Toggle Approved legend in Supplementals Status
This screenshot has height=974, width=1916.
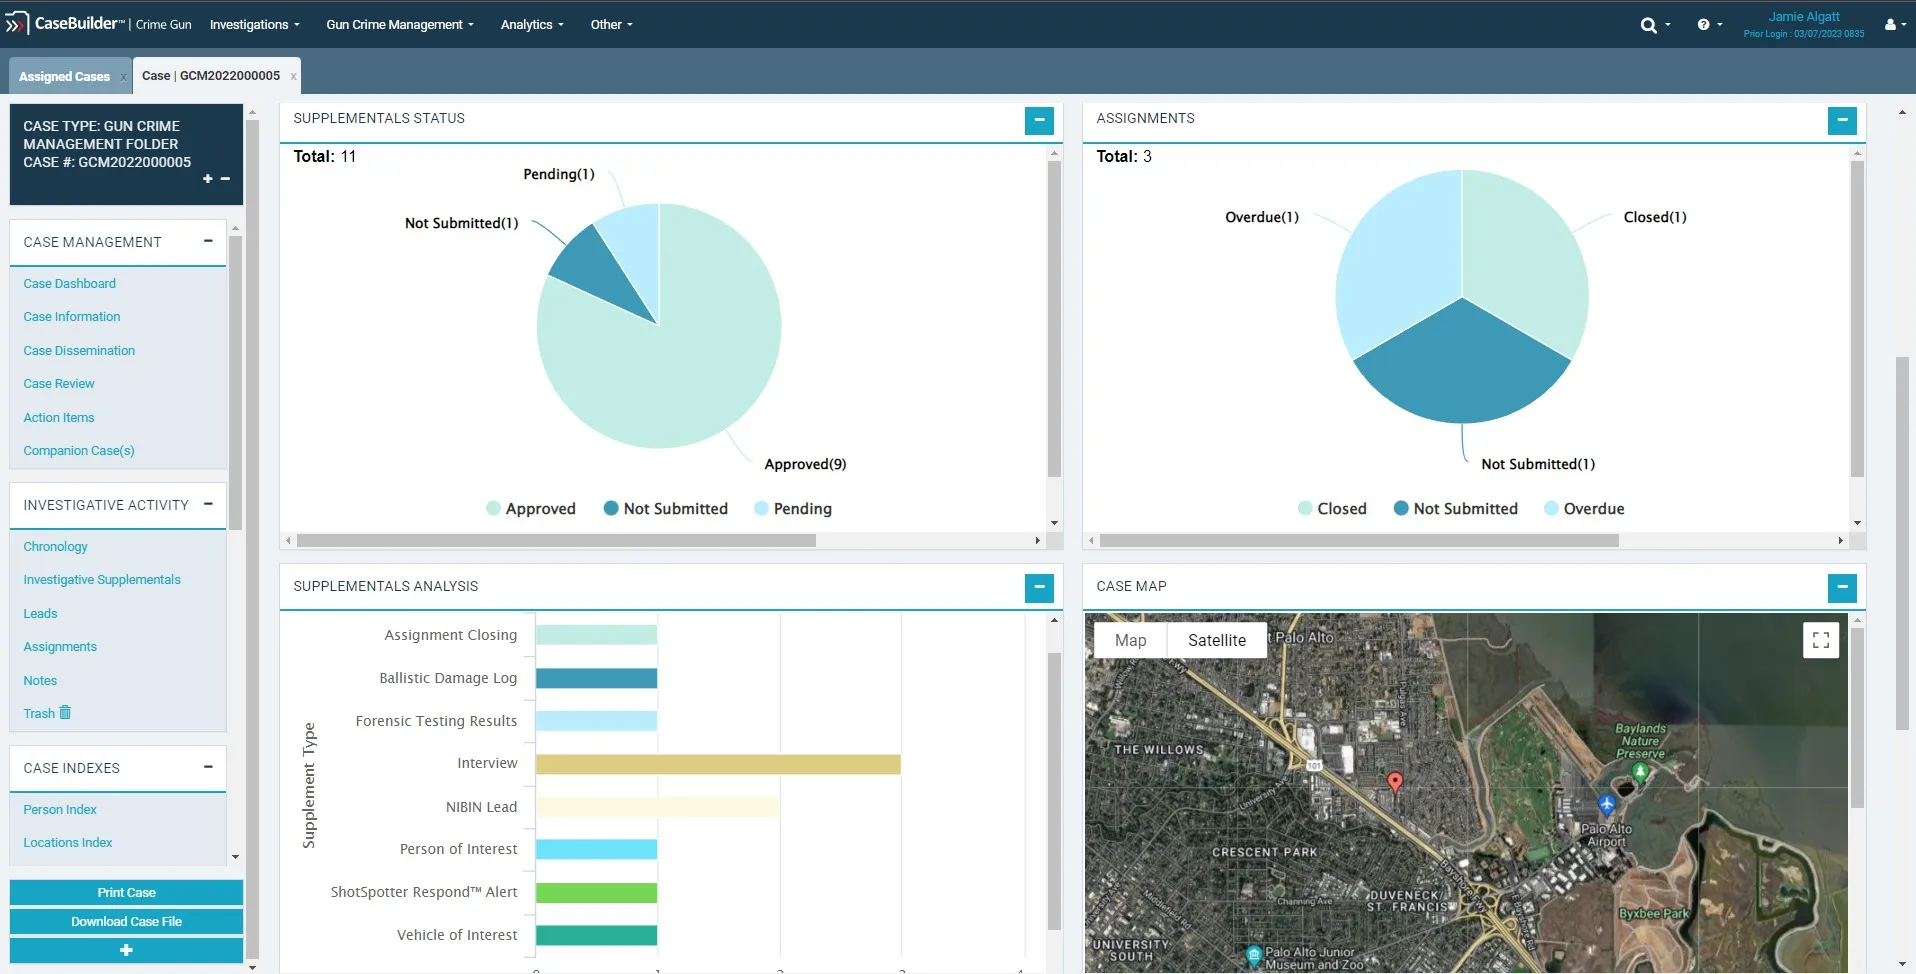pos(531,508)
